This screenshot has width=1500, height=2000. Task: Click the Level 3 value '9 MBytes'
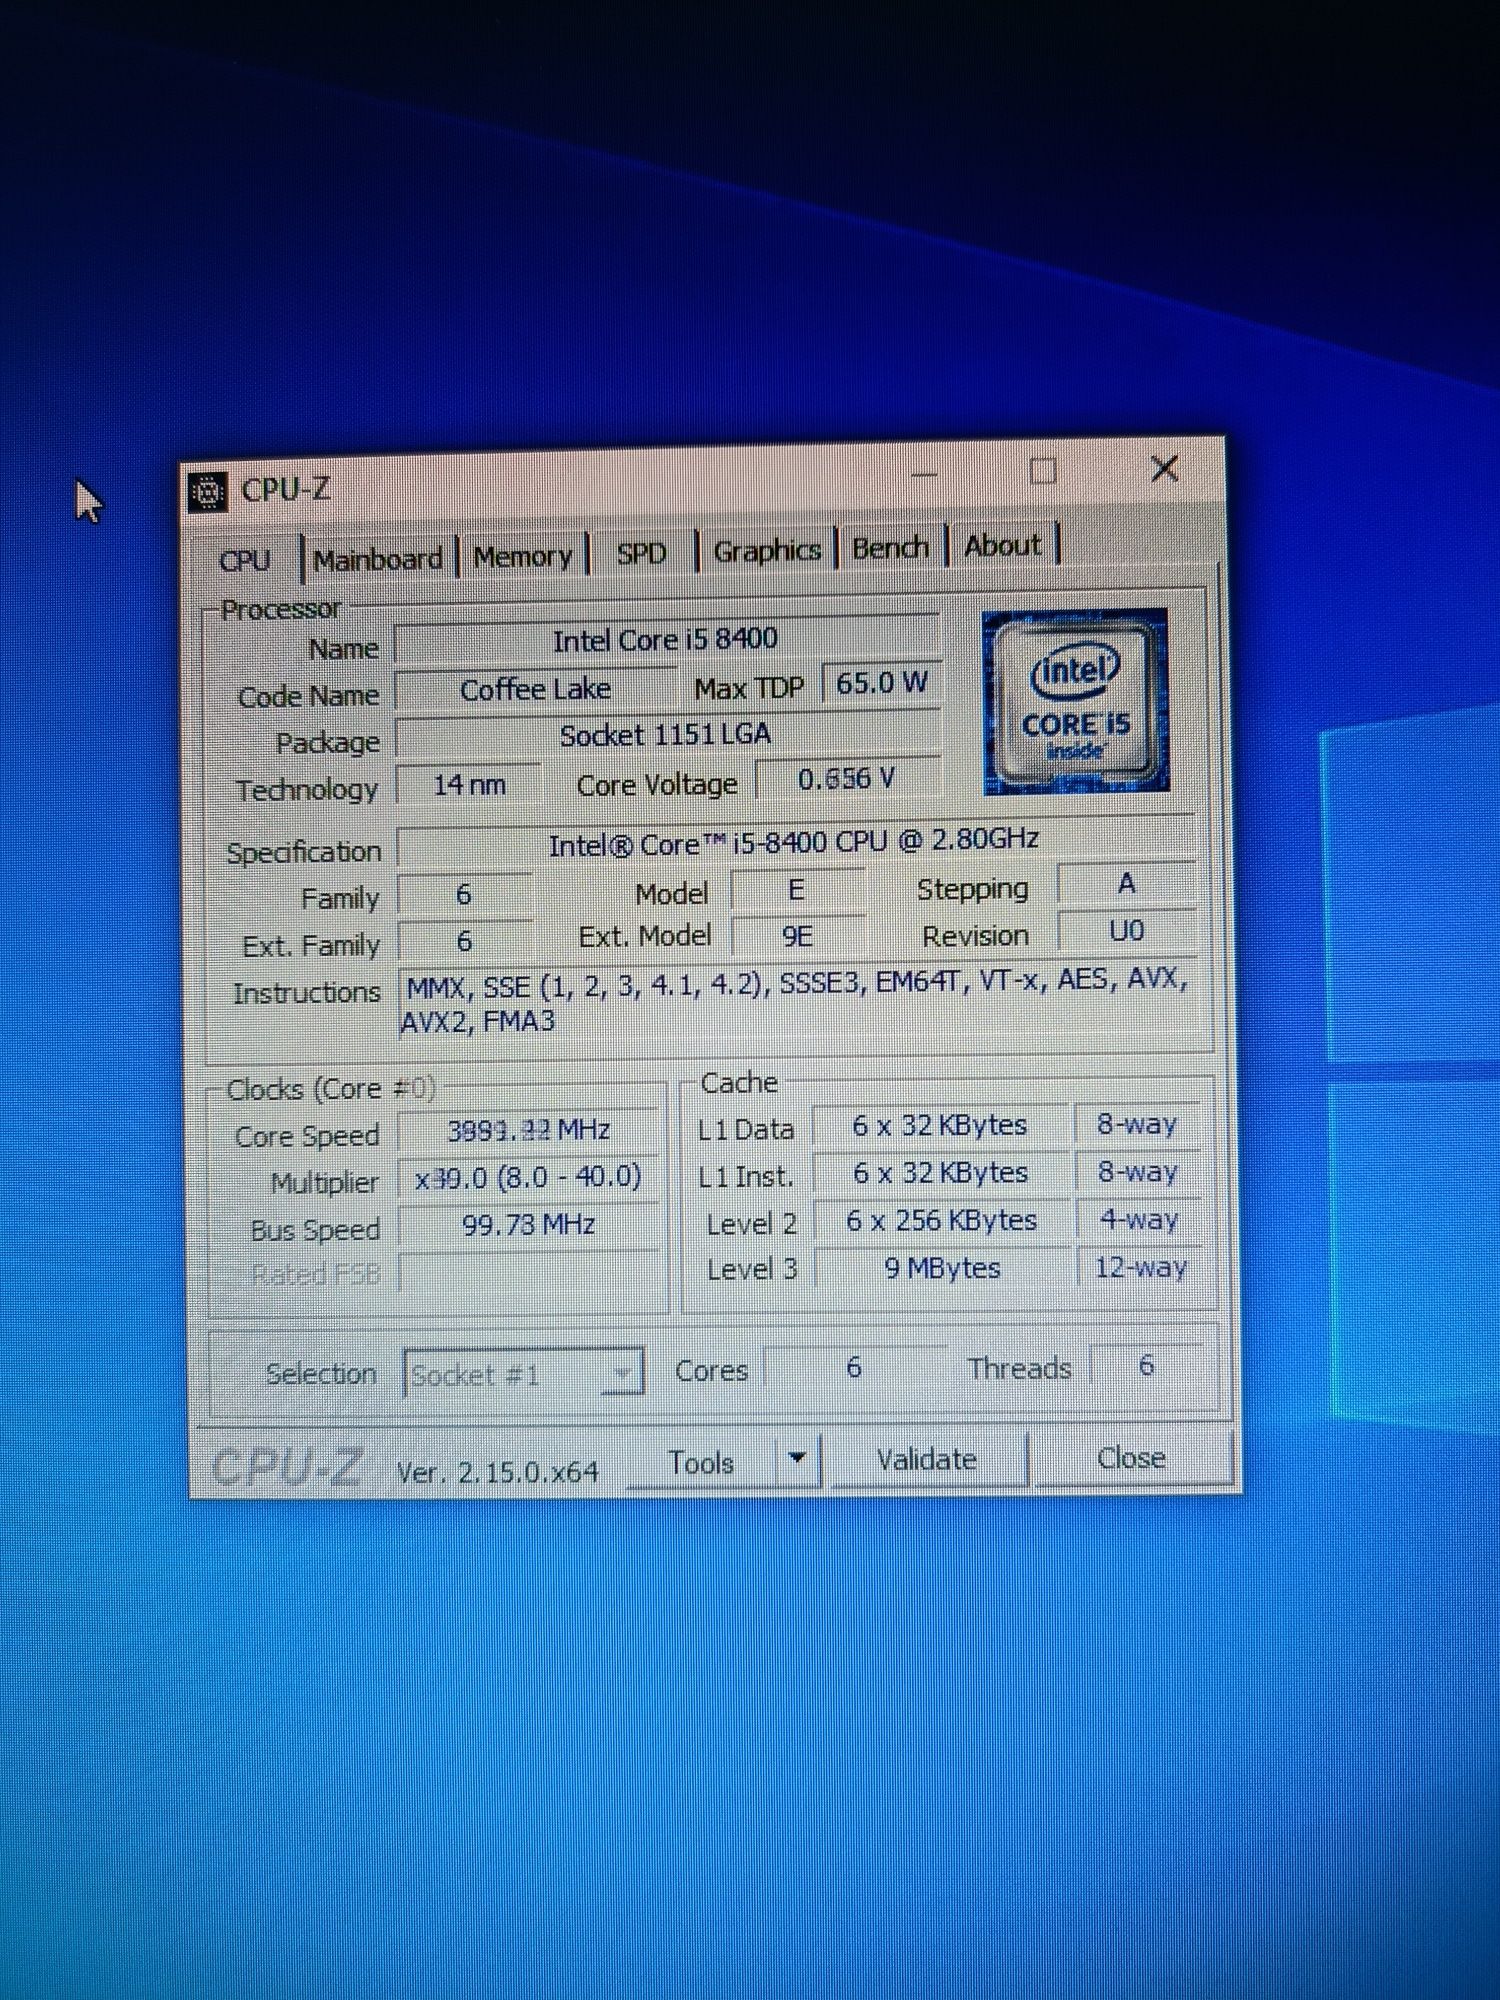click(x=942, y=1268)
